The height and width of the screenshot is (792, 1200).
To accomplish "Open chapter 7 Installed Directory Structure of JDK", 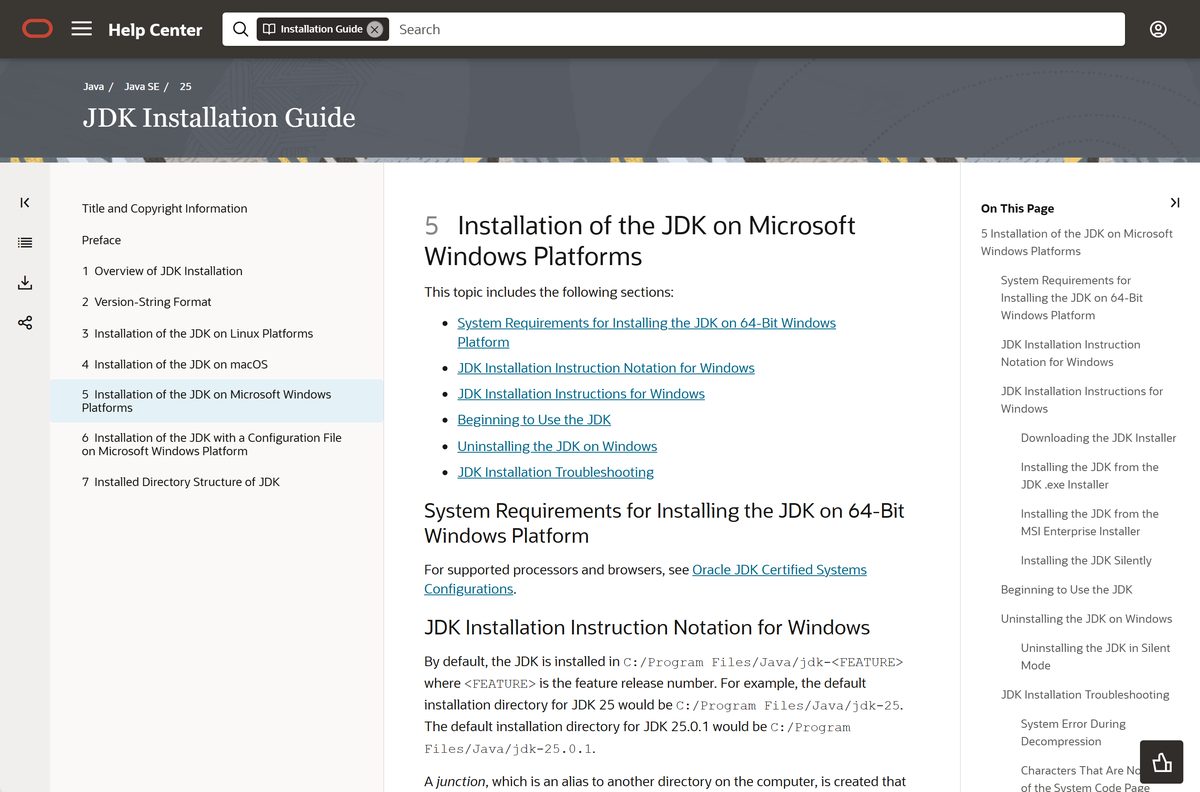I will tap(181, 482).
